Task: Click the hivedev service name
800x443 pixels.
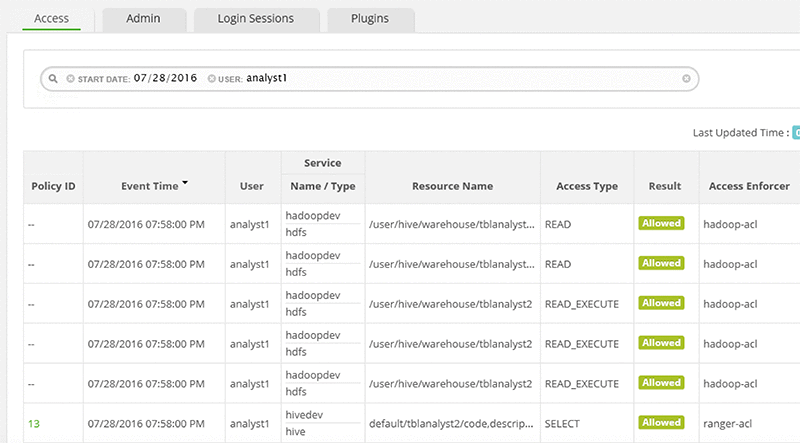Action: pos(304,415)
